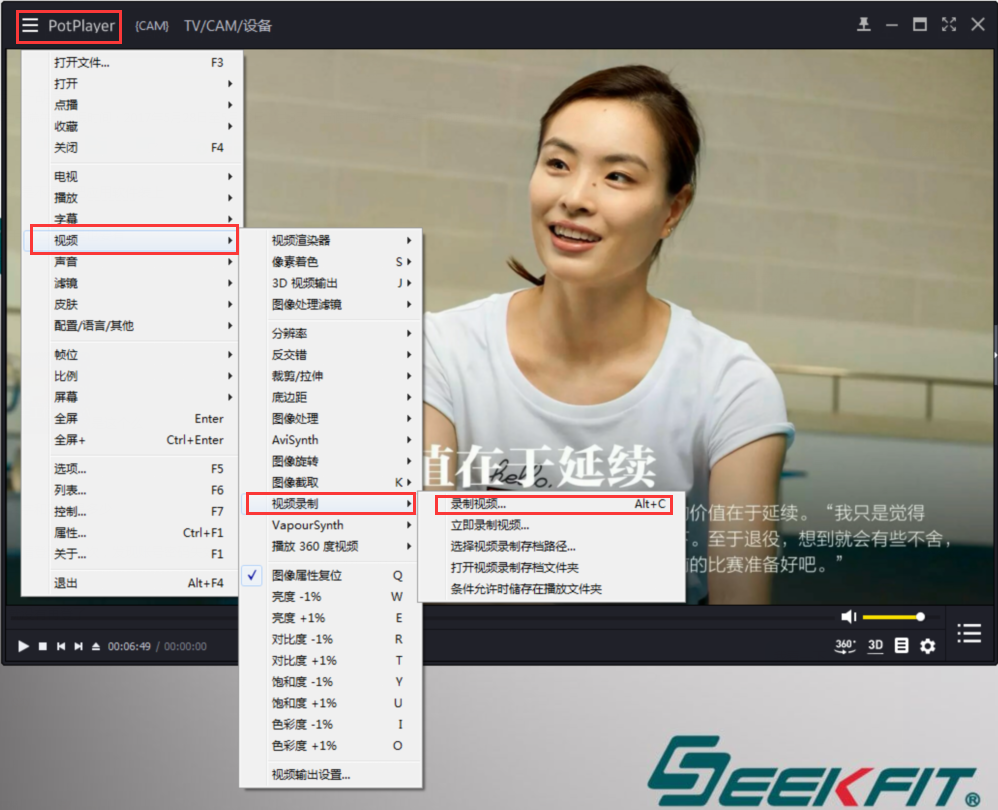
Task: Click the yellow volume slider
Action: pos(891,617)
